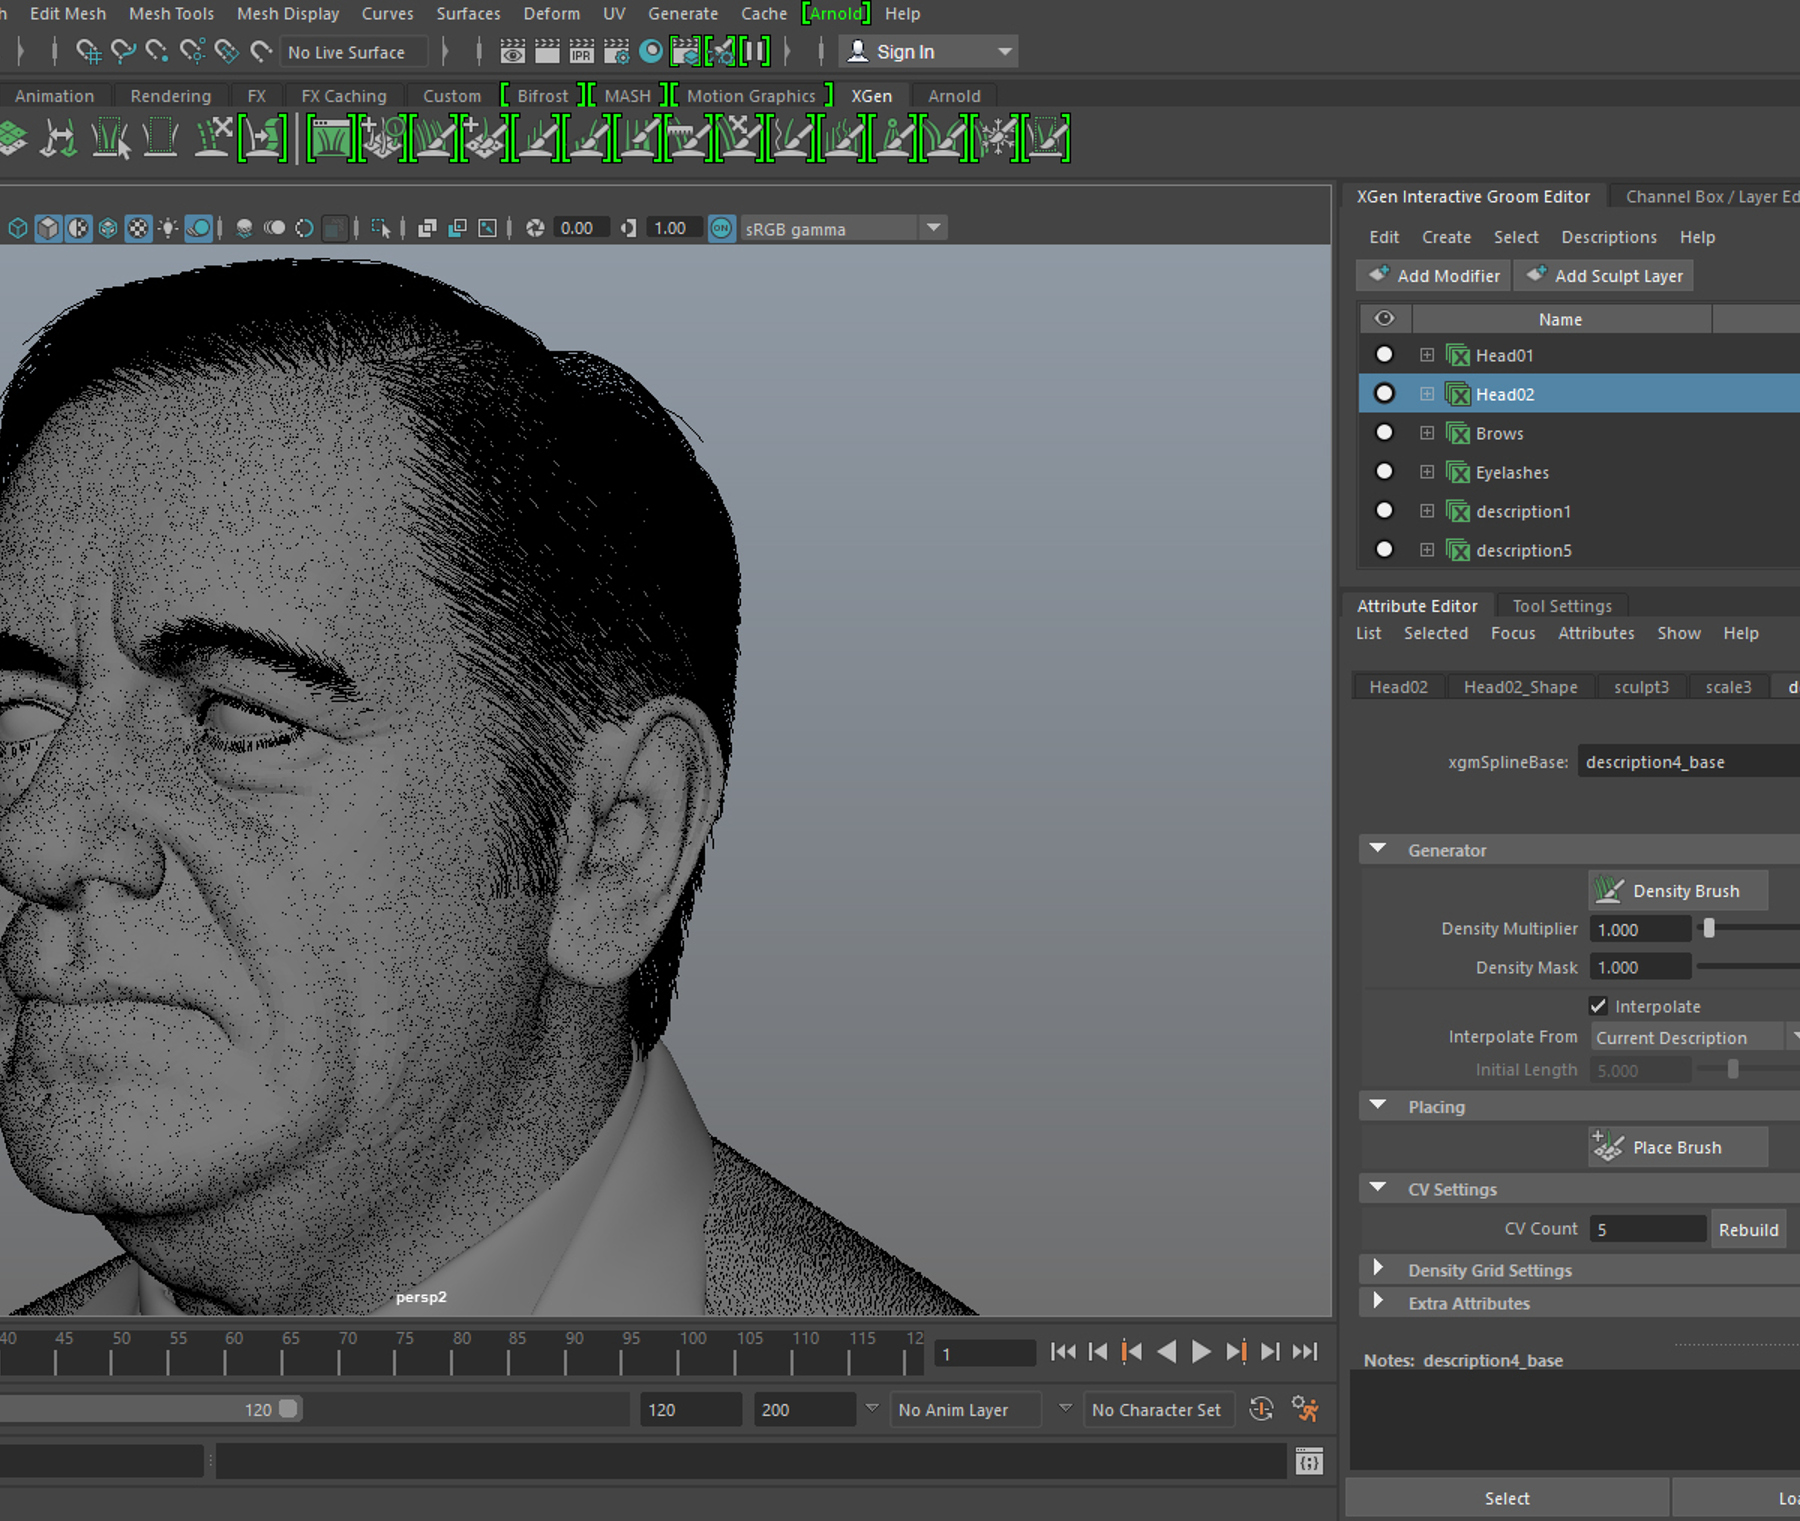
Task: Click the Add Sculpt Layer button
Action: coord(1603,275)
